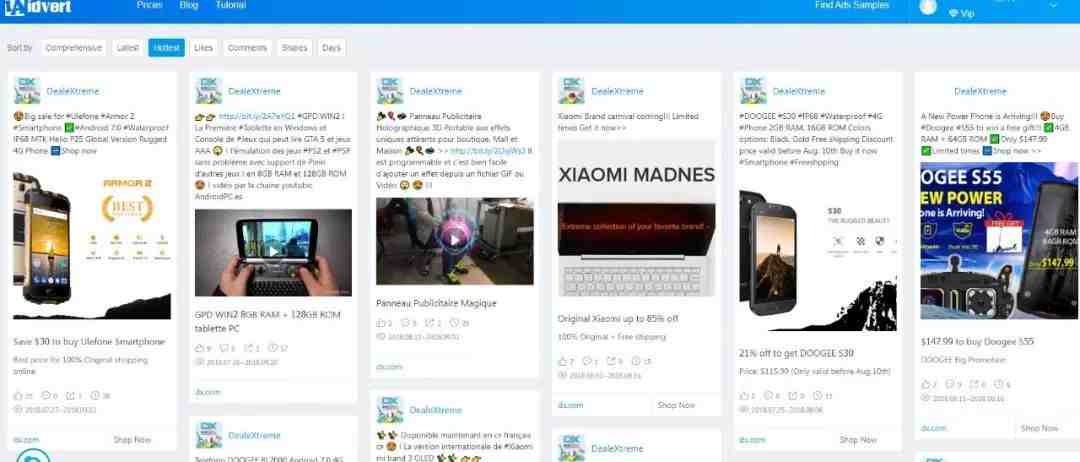The image size is (1080, 462).
Task: Sort ads by Comments
Action: click(247, 48)
